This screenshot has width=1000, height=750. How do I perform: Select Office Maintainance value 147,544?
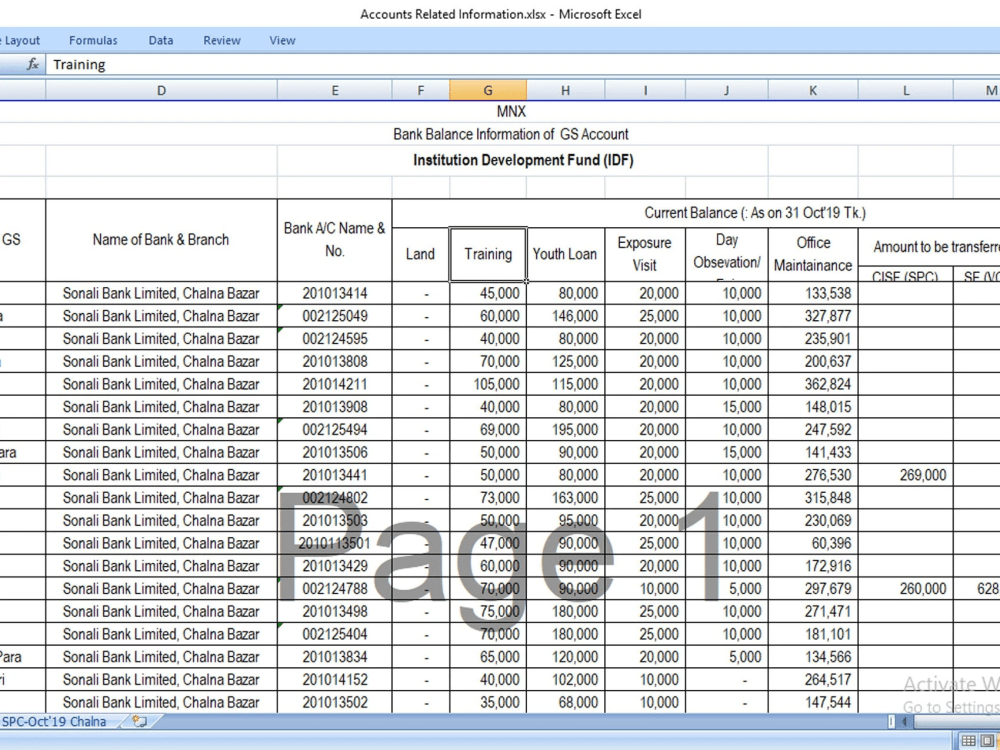click(x=813, y=703)
